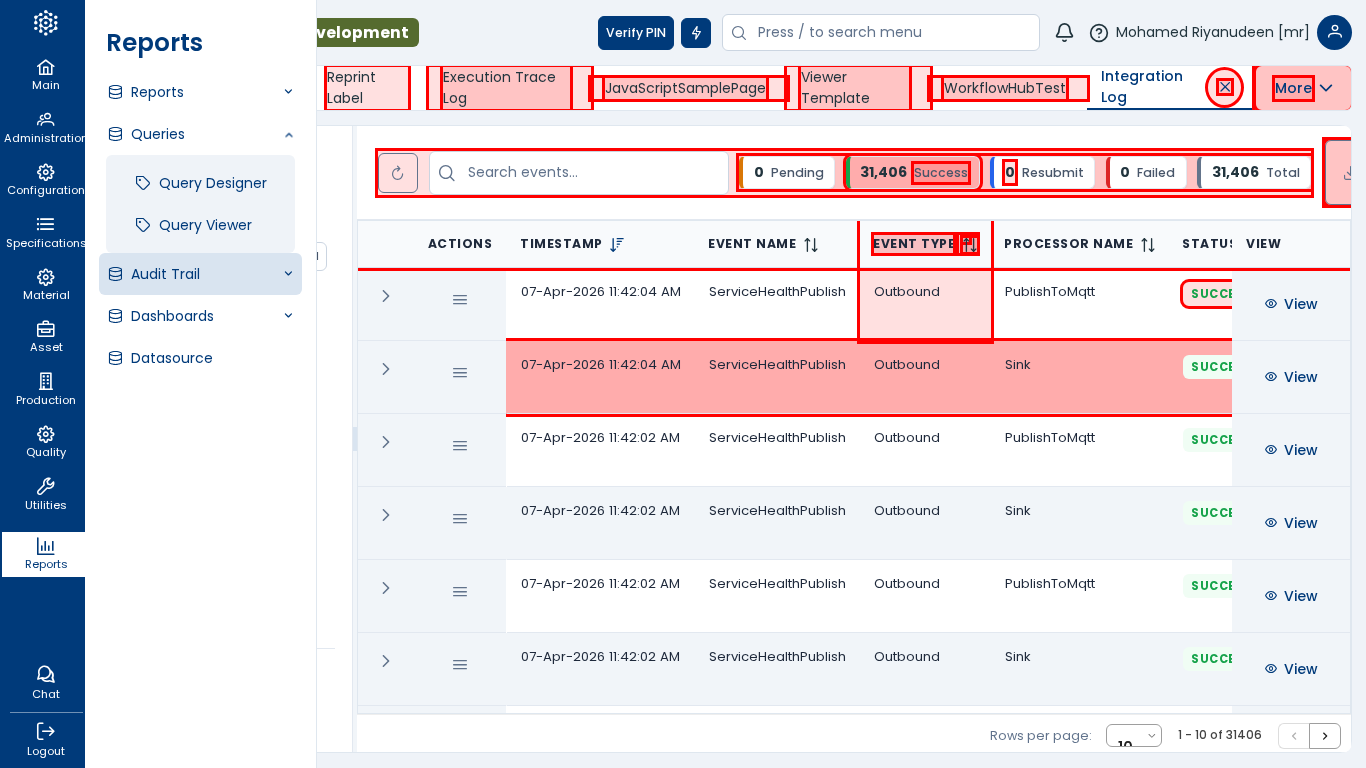Open the first row's hamburger actions menu
Viewport: 1366px width, 768px height.
pyautogui.click(x=460, y=300)
